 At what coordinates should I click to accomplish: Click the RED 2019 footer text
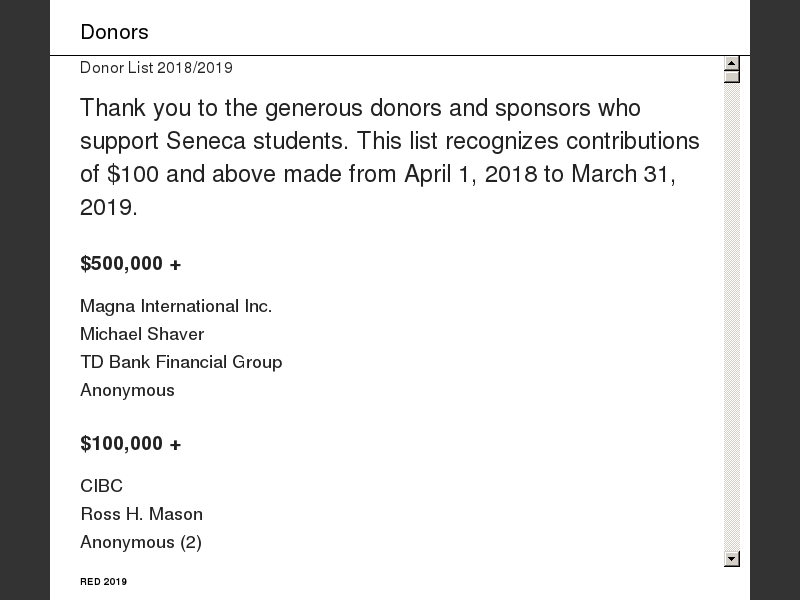[x=103, y=582]
